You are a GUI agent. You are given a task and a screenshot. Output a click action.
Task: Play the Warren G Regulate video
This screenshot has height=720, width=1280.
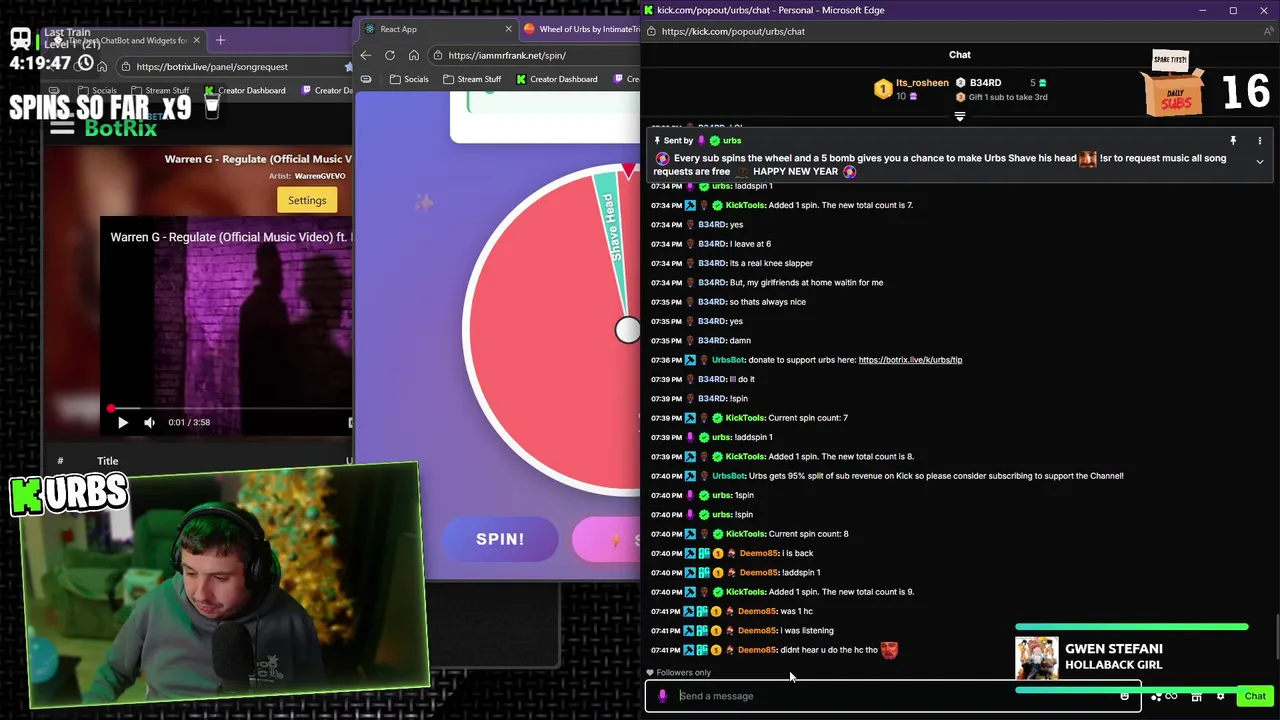123,422
